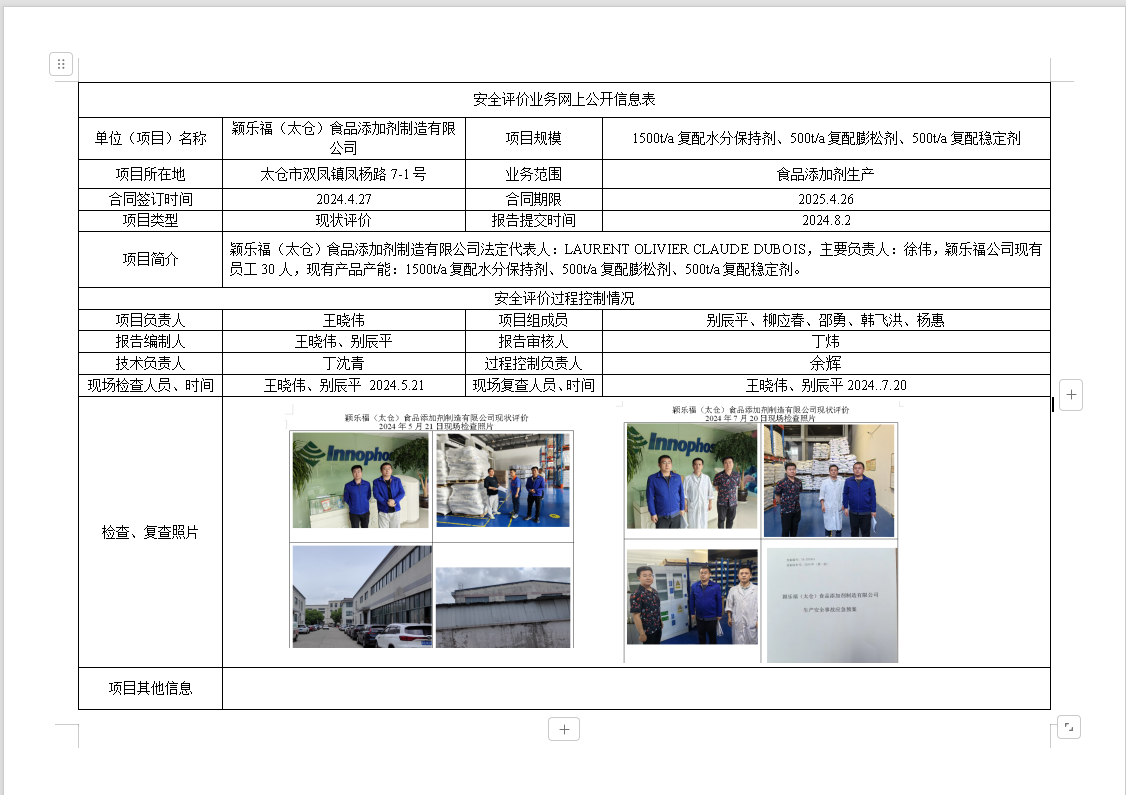The width and height of the screenshot is (1126, 795).
Task: Click the 食品添加剂生产 business scope cell
Action: 825,174
